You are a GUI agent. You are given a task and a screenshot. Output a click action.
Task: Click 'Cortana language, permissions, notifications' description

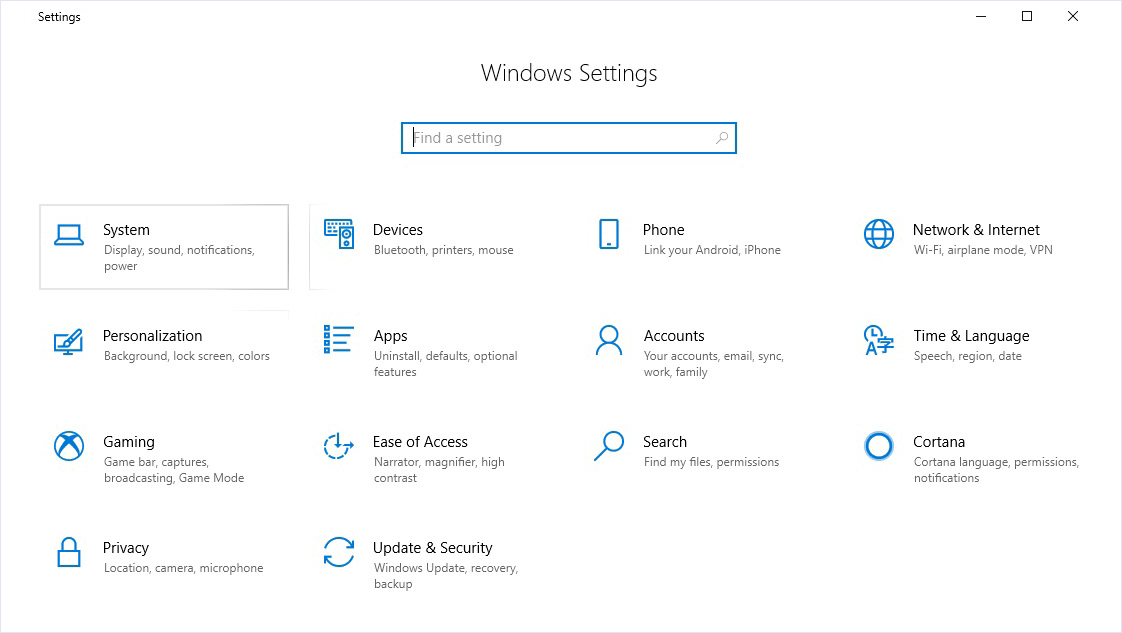[x=996, y=470]
